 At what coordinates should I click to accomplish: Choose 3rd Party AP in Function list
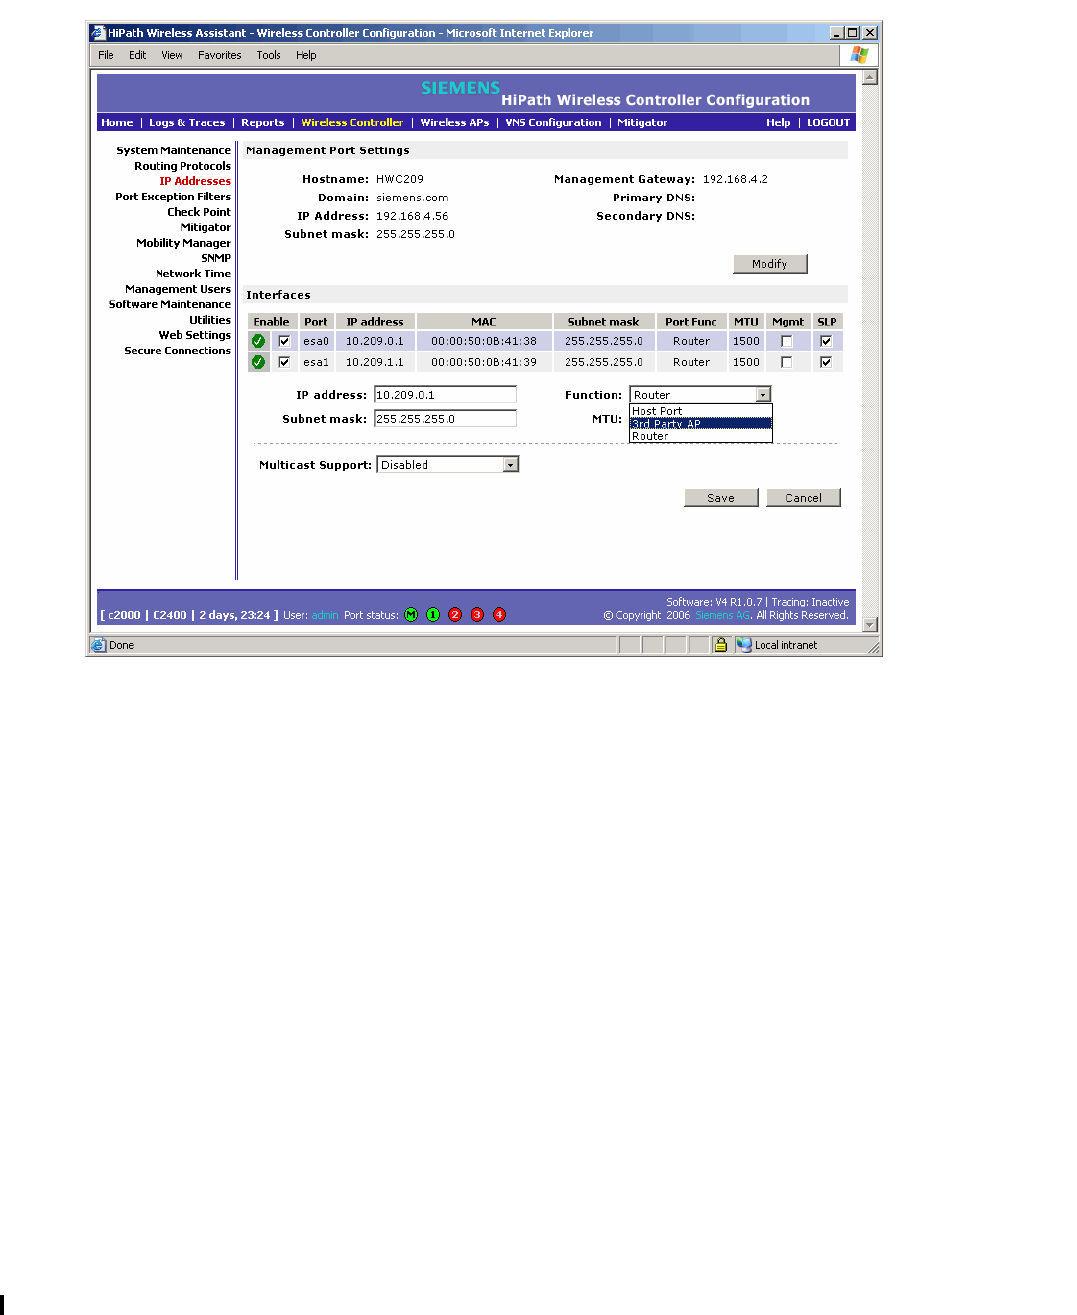701,423
